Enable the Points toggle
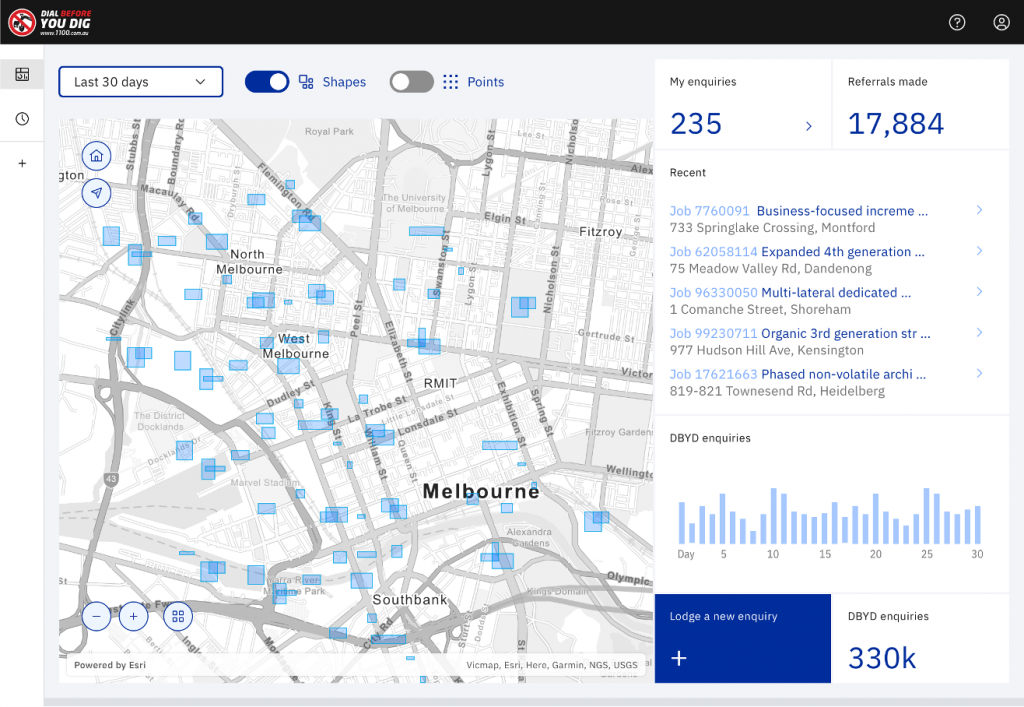1024x707 pixels. coord(411,82)
